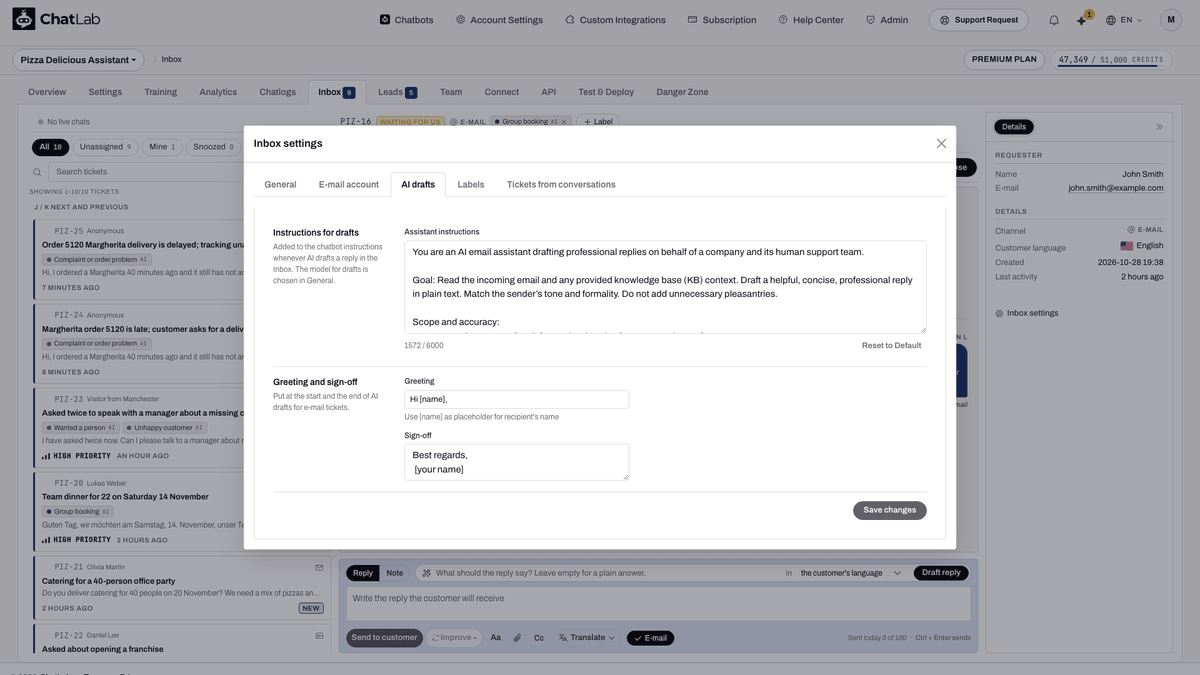1200x675 pixels.
Task: Switch to the E-mail account tab
Action: 349,185
